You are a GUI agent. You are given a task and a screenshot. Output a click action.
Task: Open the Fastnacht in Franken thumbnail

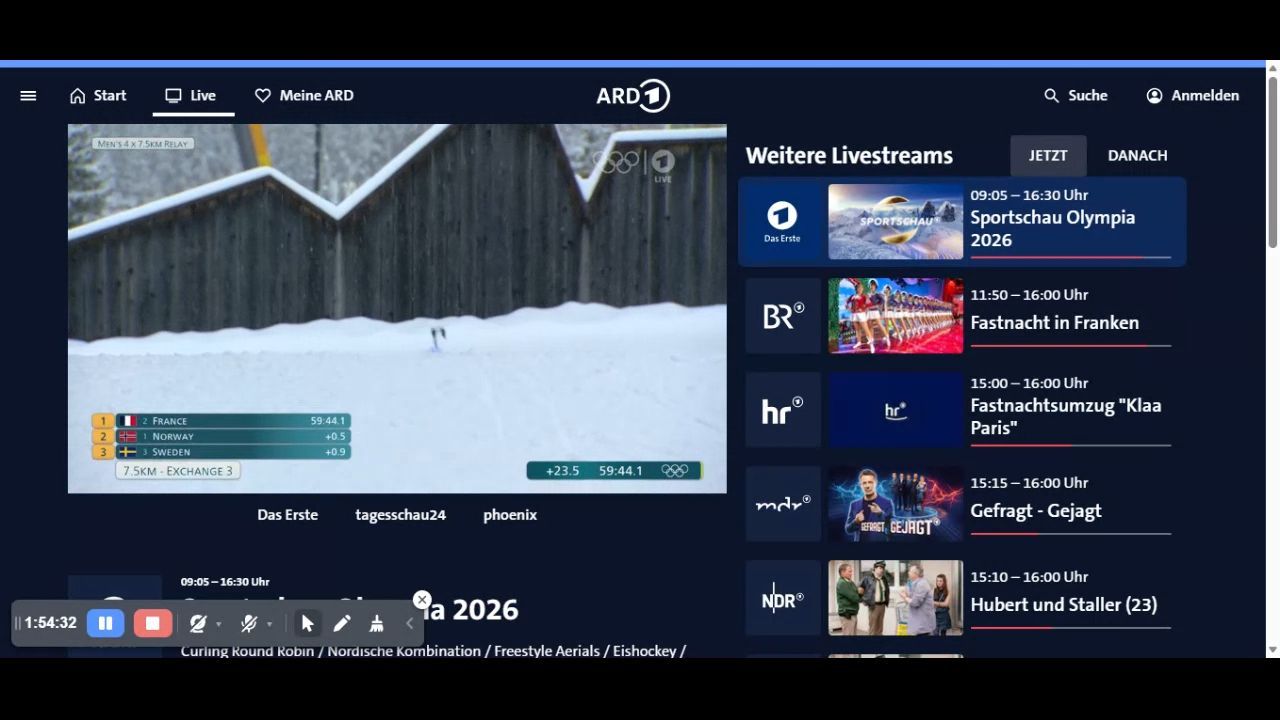click(895, 316)
